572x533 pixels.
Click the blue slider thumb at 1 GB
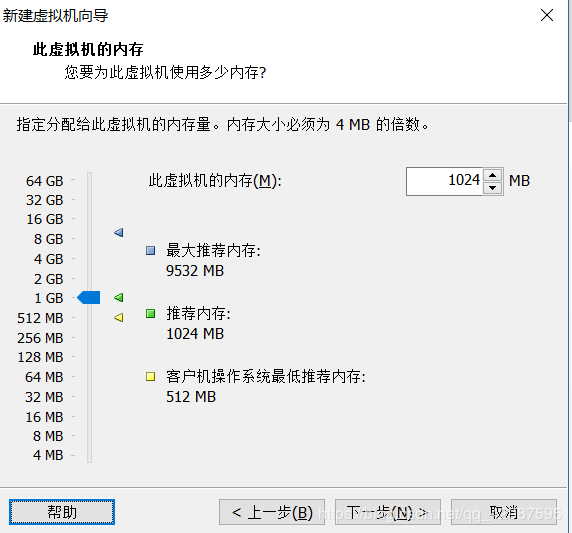(x=89, y=297)
